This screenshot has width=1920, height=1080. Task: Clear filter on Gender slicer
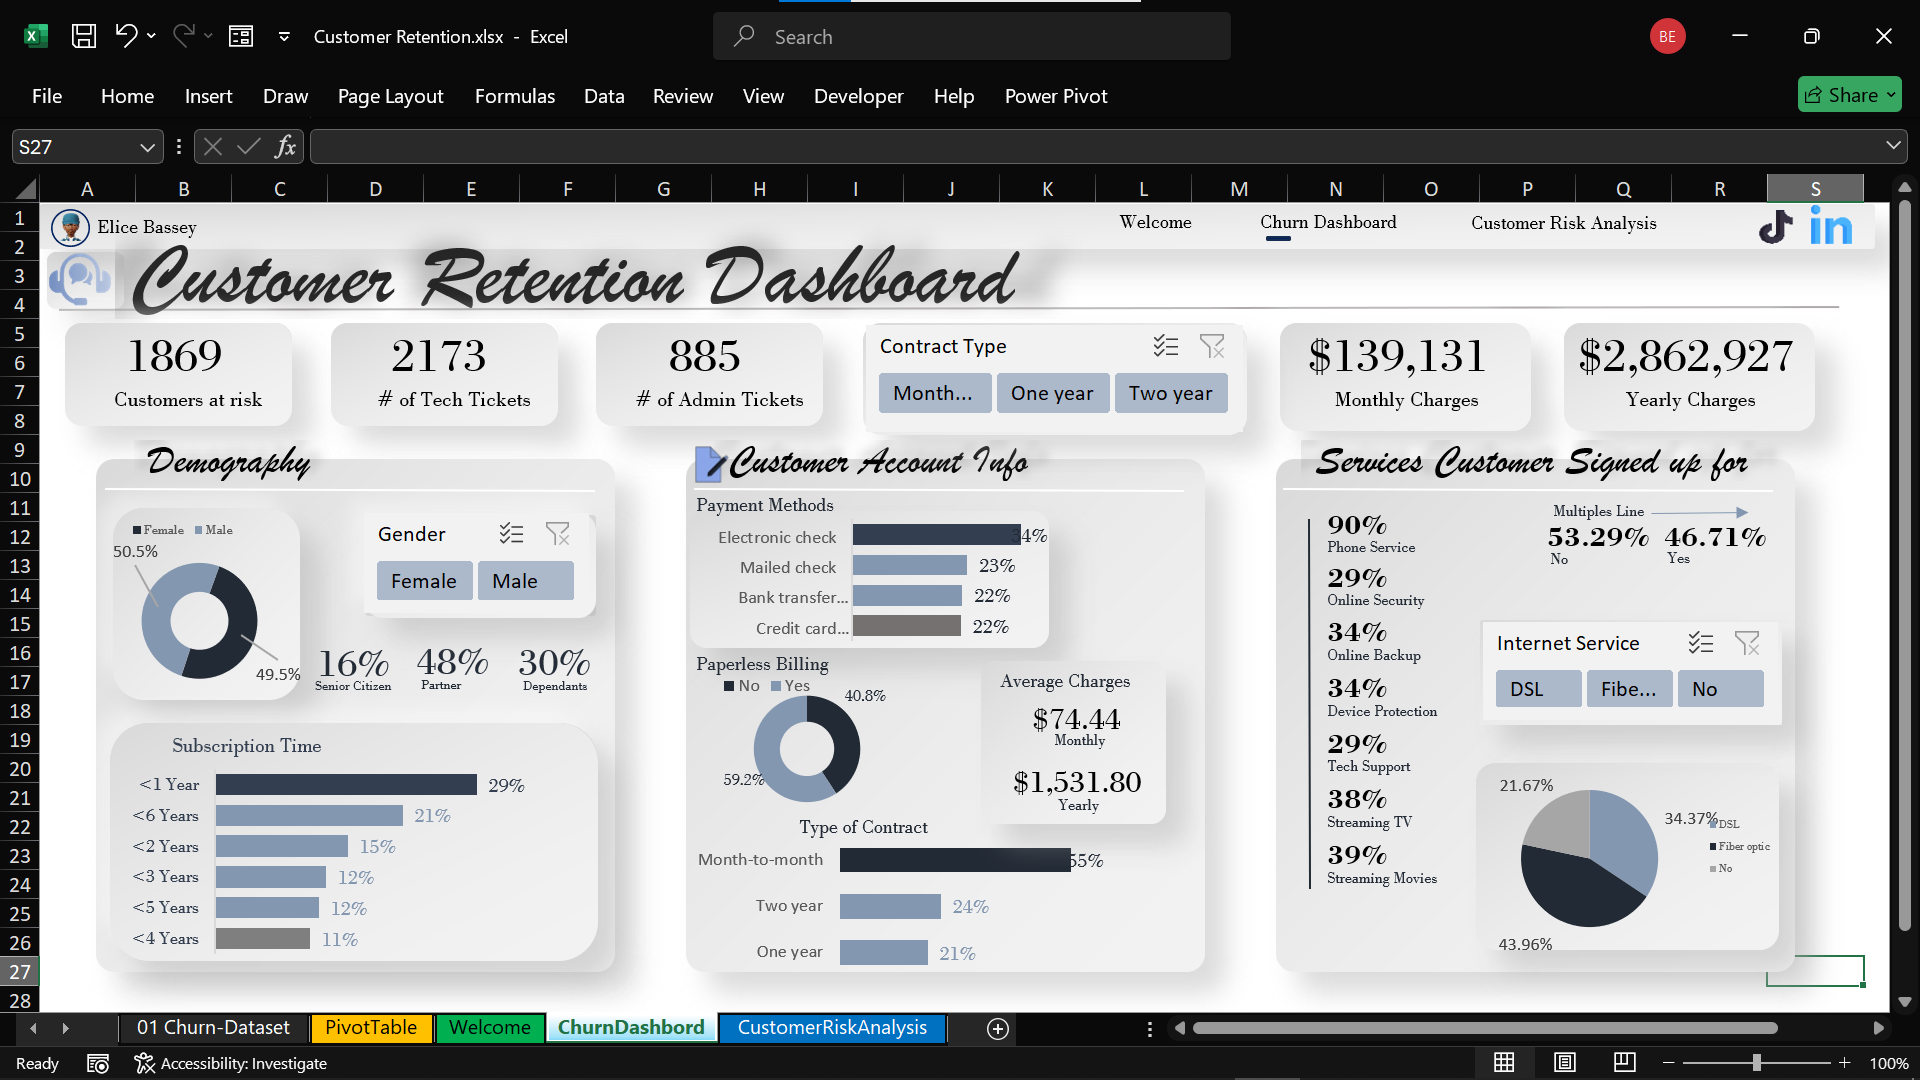click(557, 534)
